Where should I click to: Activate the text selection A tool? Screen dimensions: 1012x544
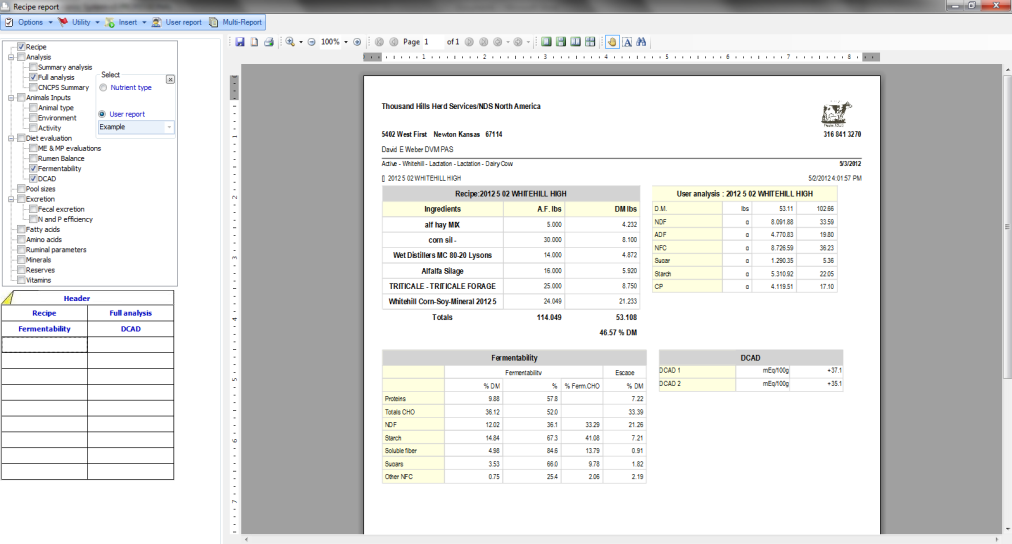click(x=627, y=42)
